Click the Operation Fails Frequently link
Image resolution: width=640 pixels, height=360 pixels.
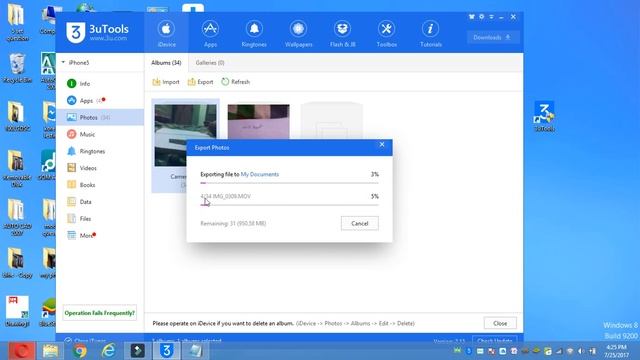coord(100,313)
